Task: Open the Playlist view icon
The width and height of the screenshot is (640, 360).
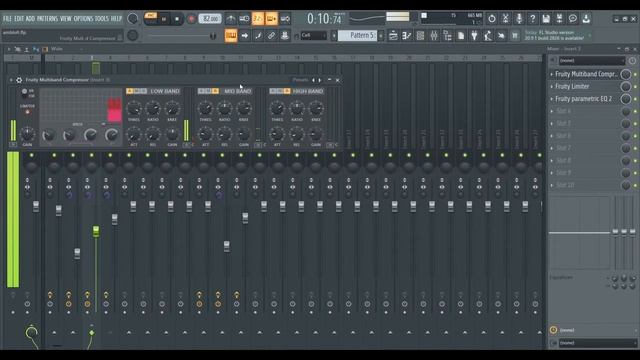Action: pyautogui.click(x=393, y=36)
